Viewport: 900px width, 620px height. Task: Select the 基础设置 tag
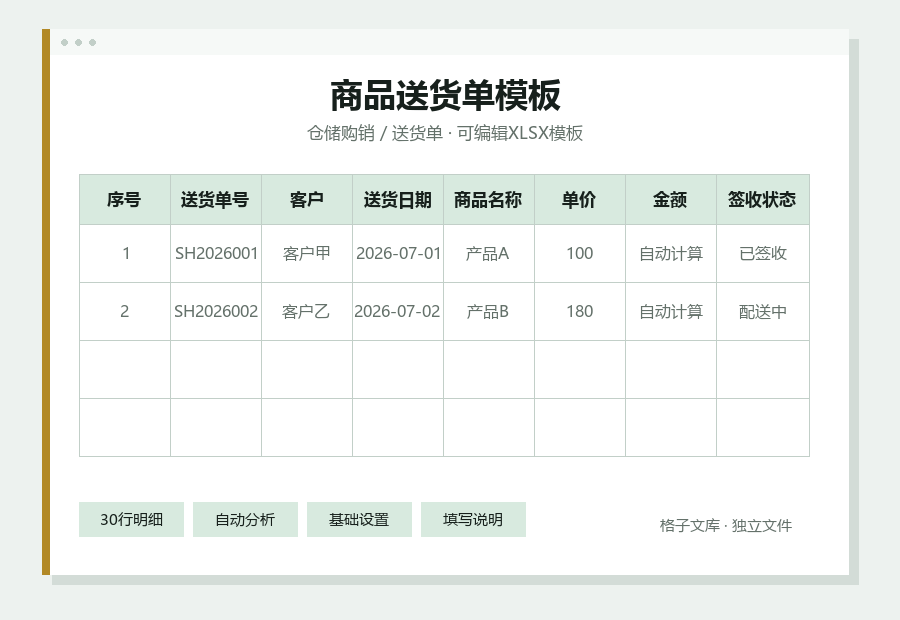(x=359, y=520)
